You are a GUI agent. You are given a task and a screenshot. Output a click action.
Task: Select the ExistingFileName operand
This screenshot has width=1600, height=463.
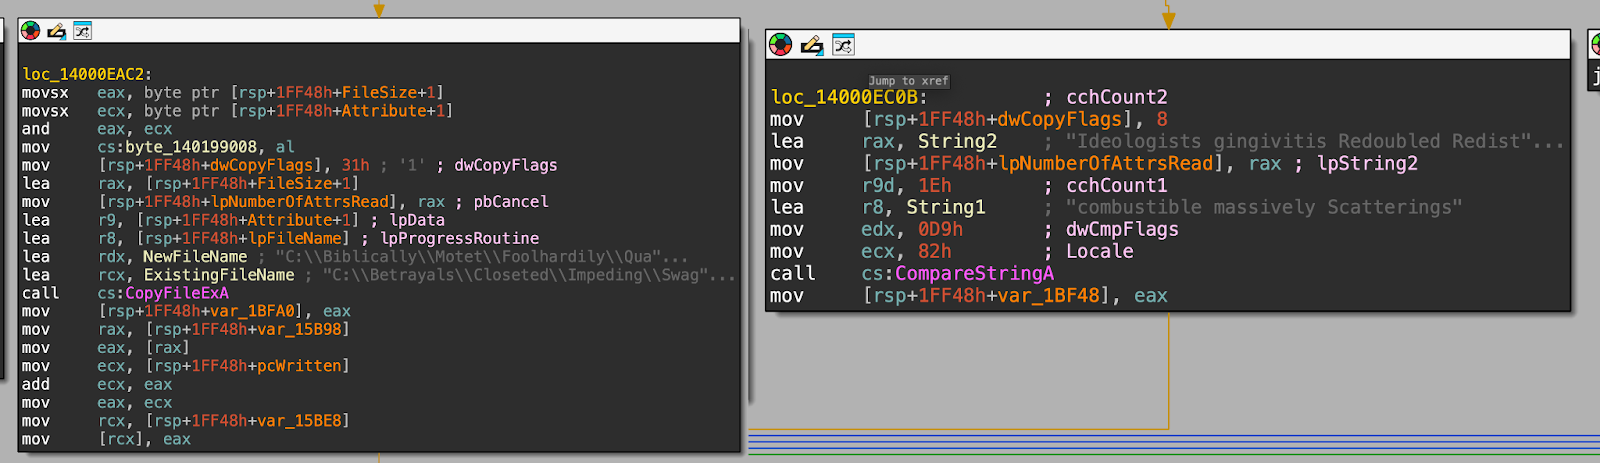tap(219, 275)
